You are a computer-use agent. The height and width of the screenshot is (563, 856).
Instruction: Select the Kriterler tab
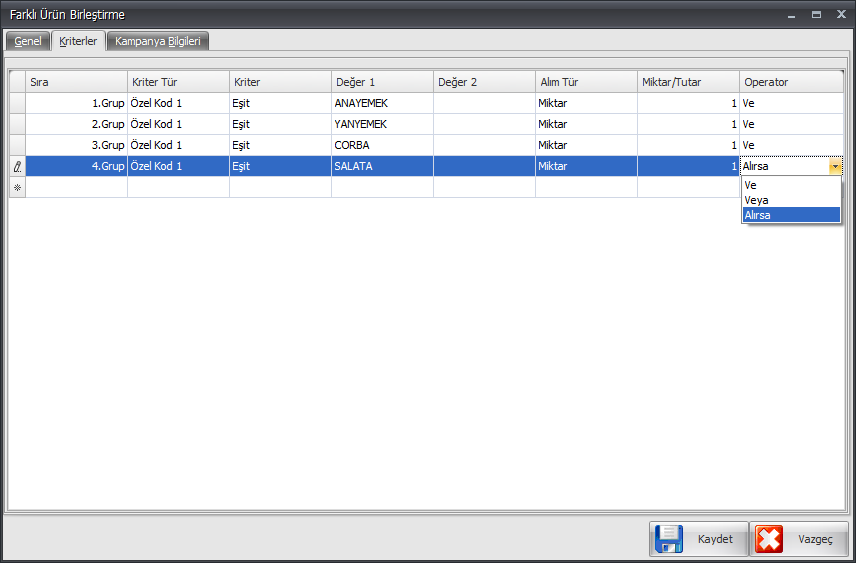[x=78, y=41]
